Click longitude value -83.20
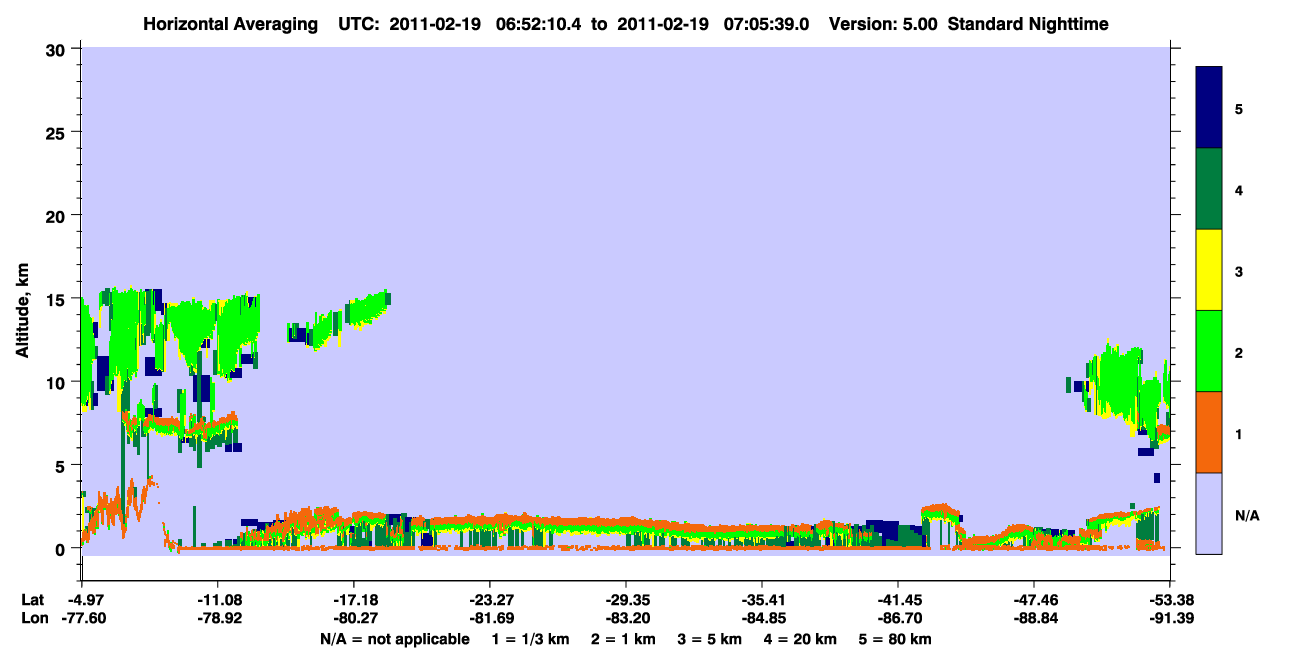This screenshot has width=1300, height=667. pyautogui.click(x=625, y=618)
